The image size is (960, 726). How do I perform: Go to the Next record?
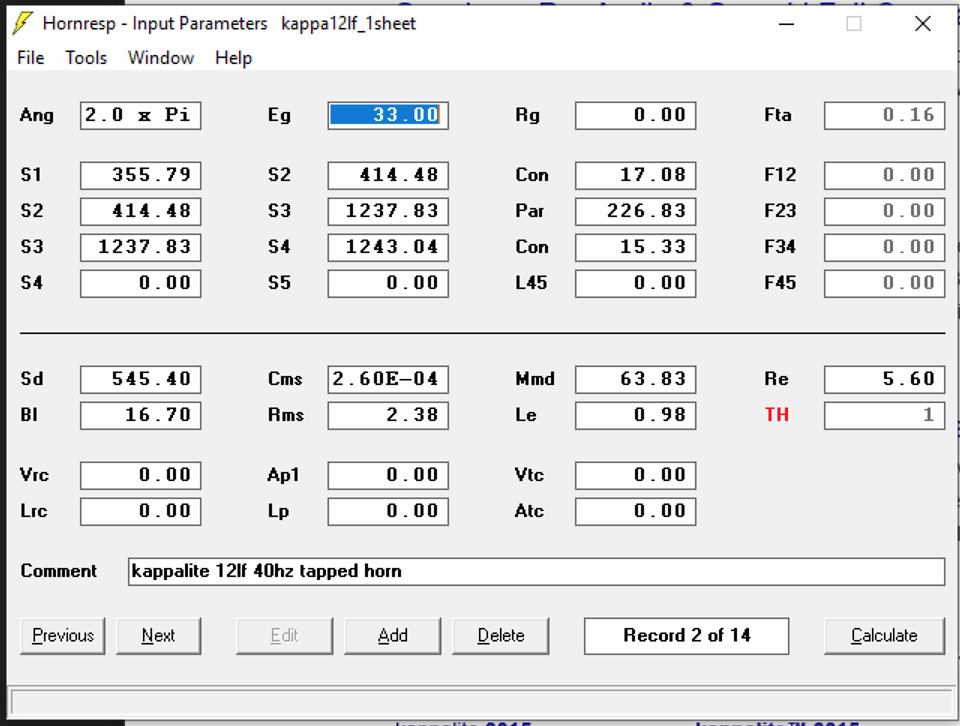pos(159,636)
